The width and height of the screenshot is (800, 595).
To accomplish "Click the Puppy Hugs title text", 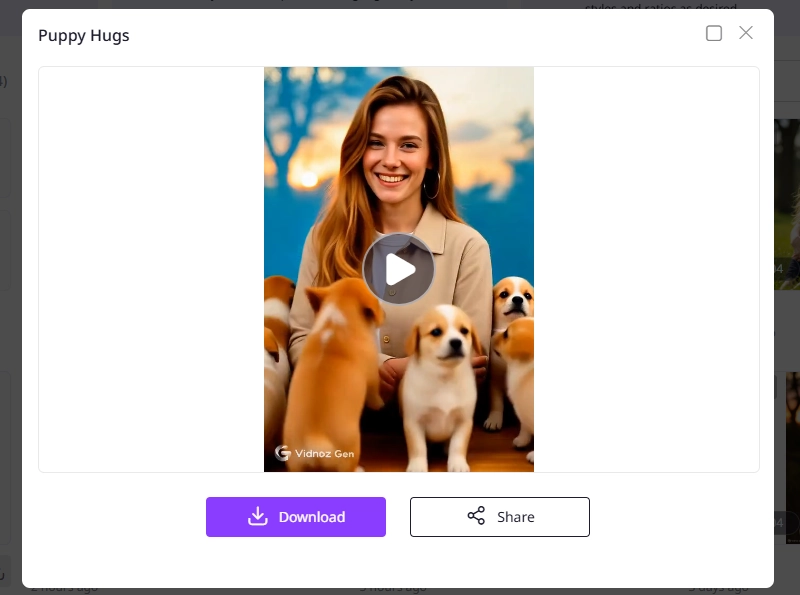I will click(83, 35).
